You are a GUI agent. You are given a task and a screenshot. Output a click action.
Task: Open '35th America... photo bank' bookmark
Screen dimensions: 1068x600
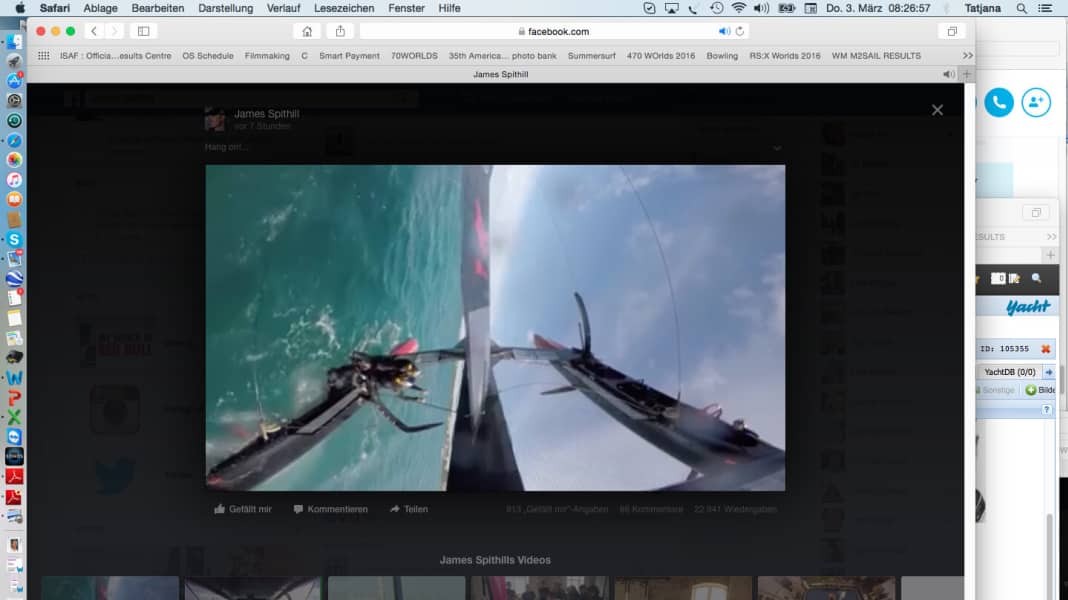(x=503, y=56)
